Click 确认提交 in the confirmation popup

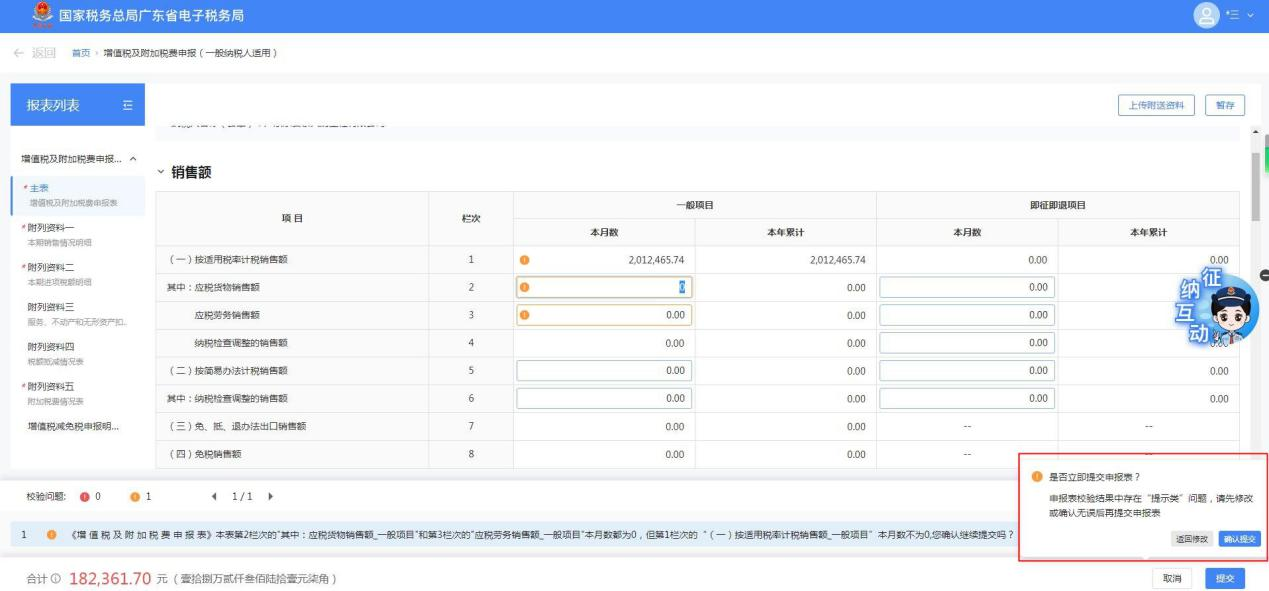(1239, 539)
